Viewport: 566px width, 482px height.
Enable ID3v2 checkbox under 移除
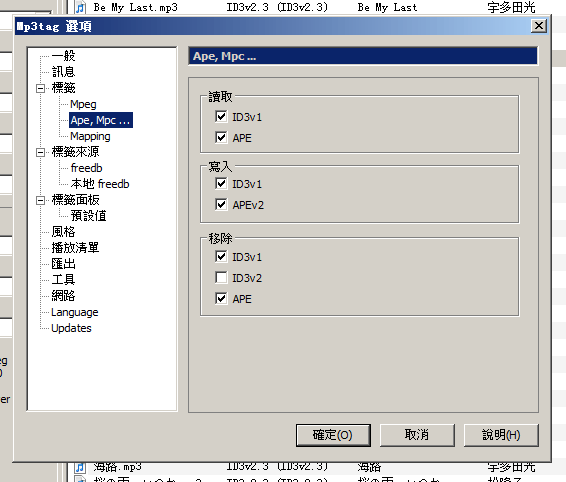[x=221, y=277]
